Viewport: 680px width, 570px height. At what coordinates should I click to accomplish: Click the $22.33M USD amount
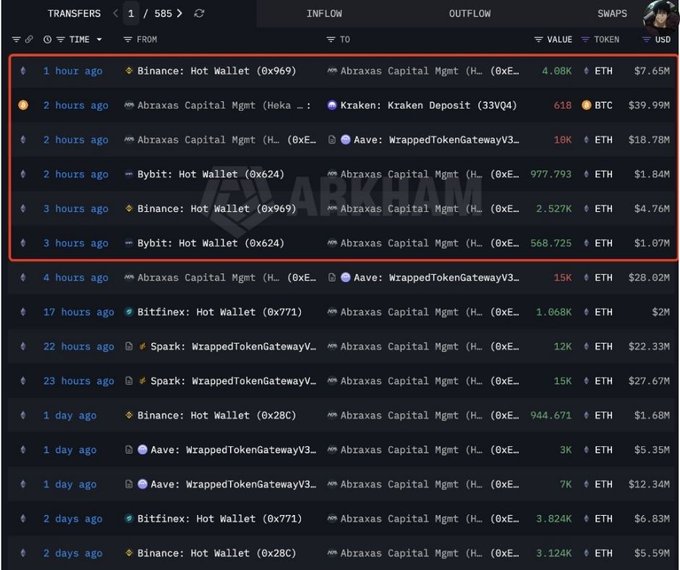[649, 347]
